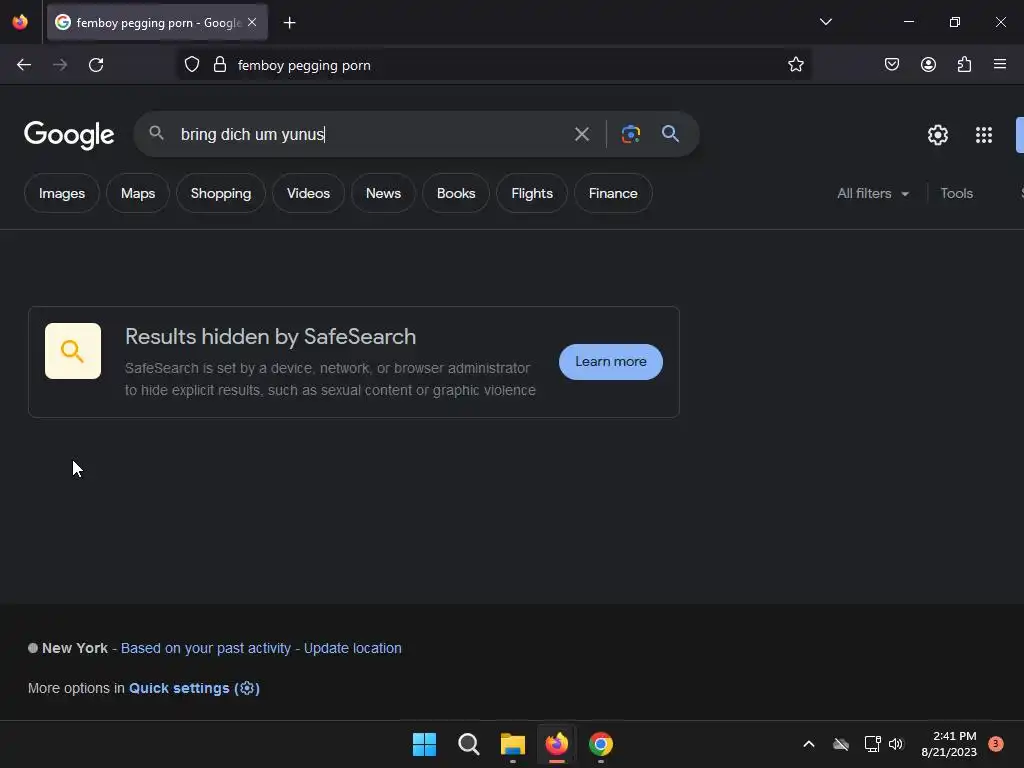
Task: Focus the Firefox address bar
Action: [496, 65]
